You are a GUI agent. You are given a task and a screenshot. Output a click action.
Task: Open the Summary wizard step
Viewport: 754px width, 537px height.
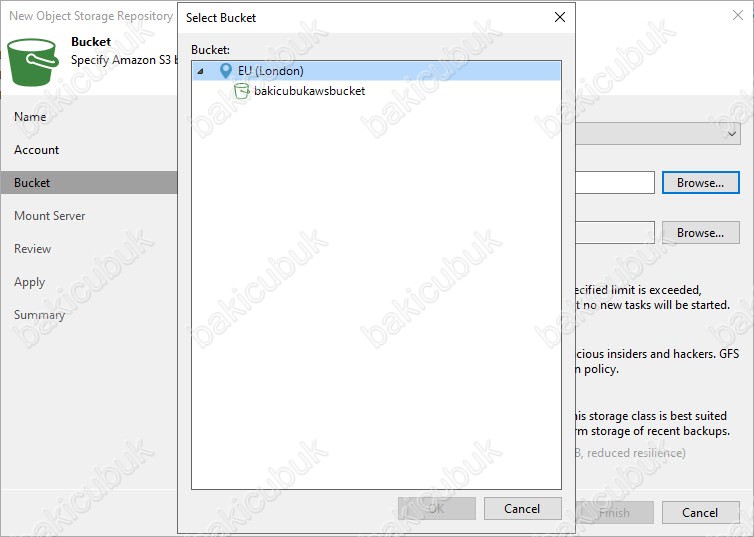click(39, 315)
